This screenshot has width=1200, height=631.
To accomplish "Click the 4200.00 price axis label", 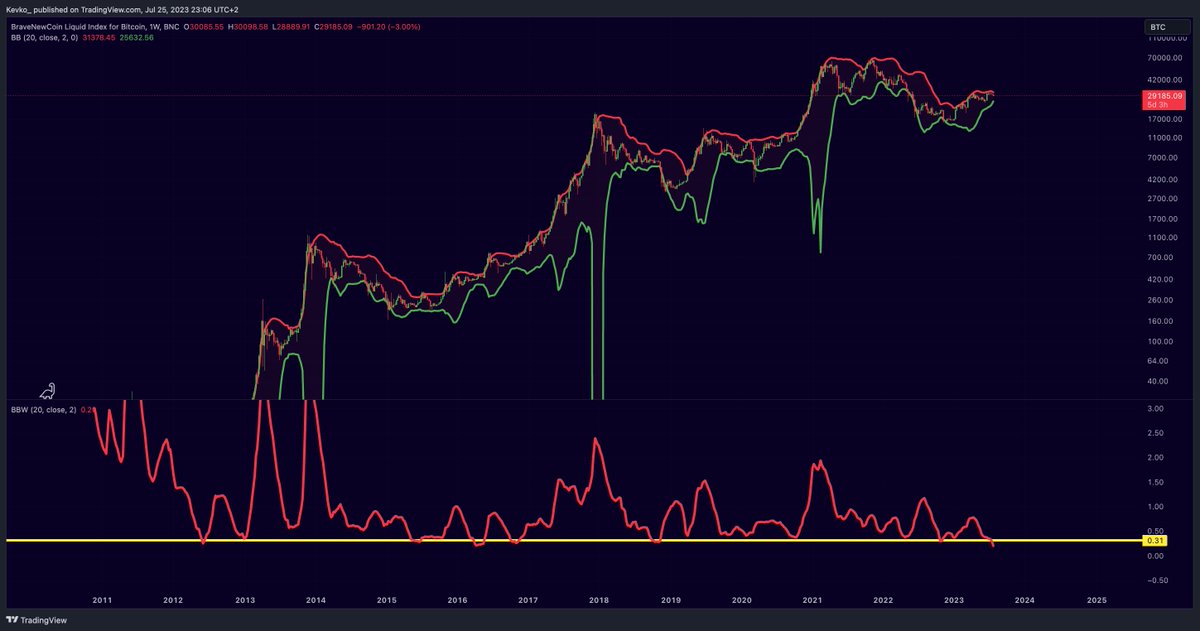I will tap(1163, 178).
